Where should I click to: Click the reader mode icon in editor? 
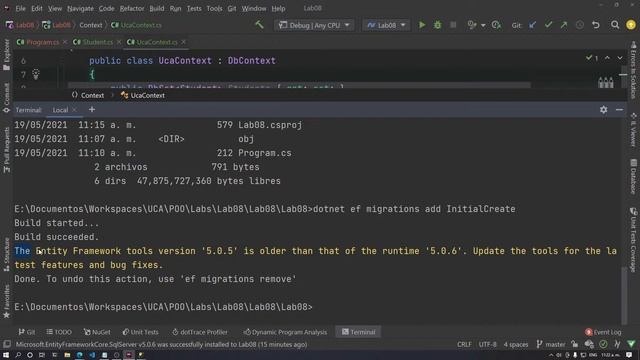click(x=606, y=82)
